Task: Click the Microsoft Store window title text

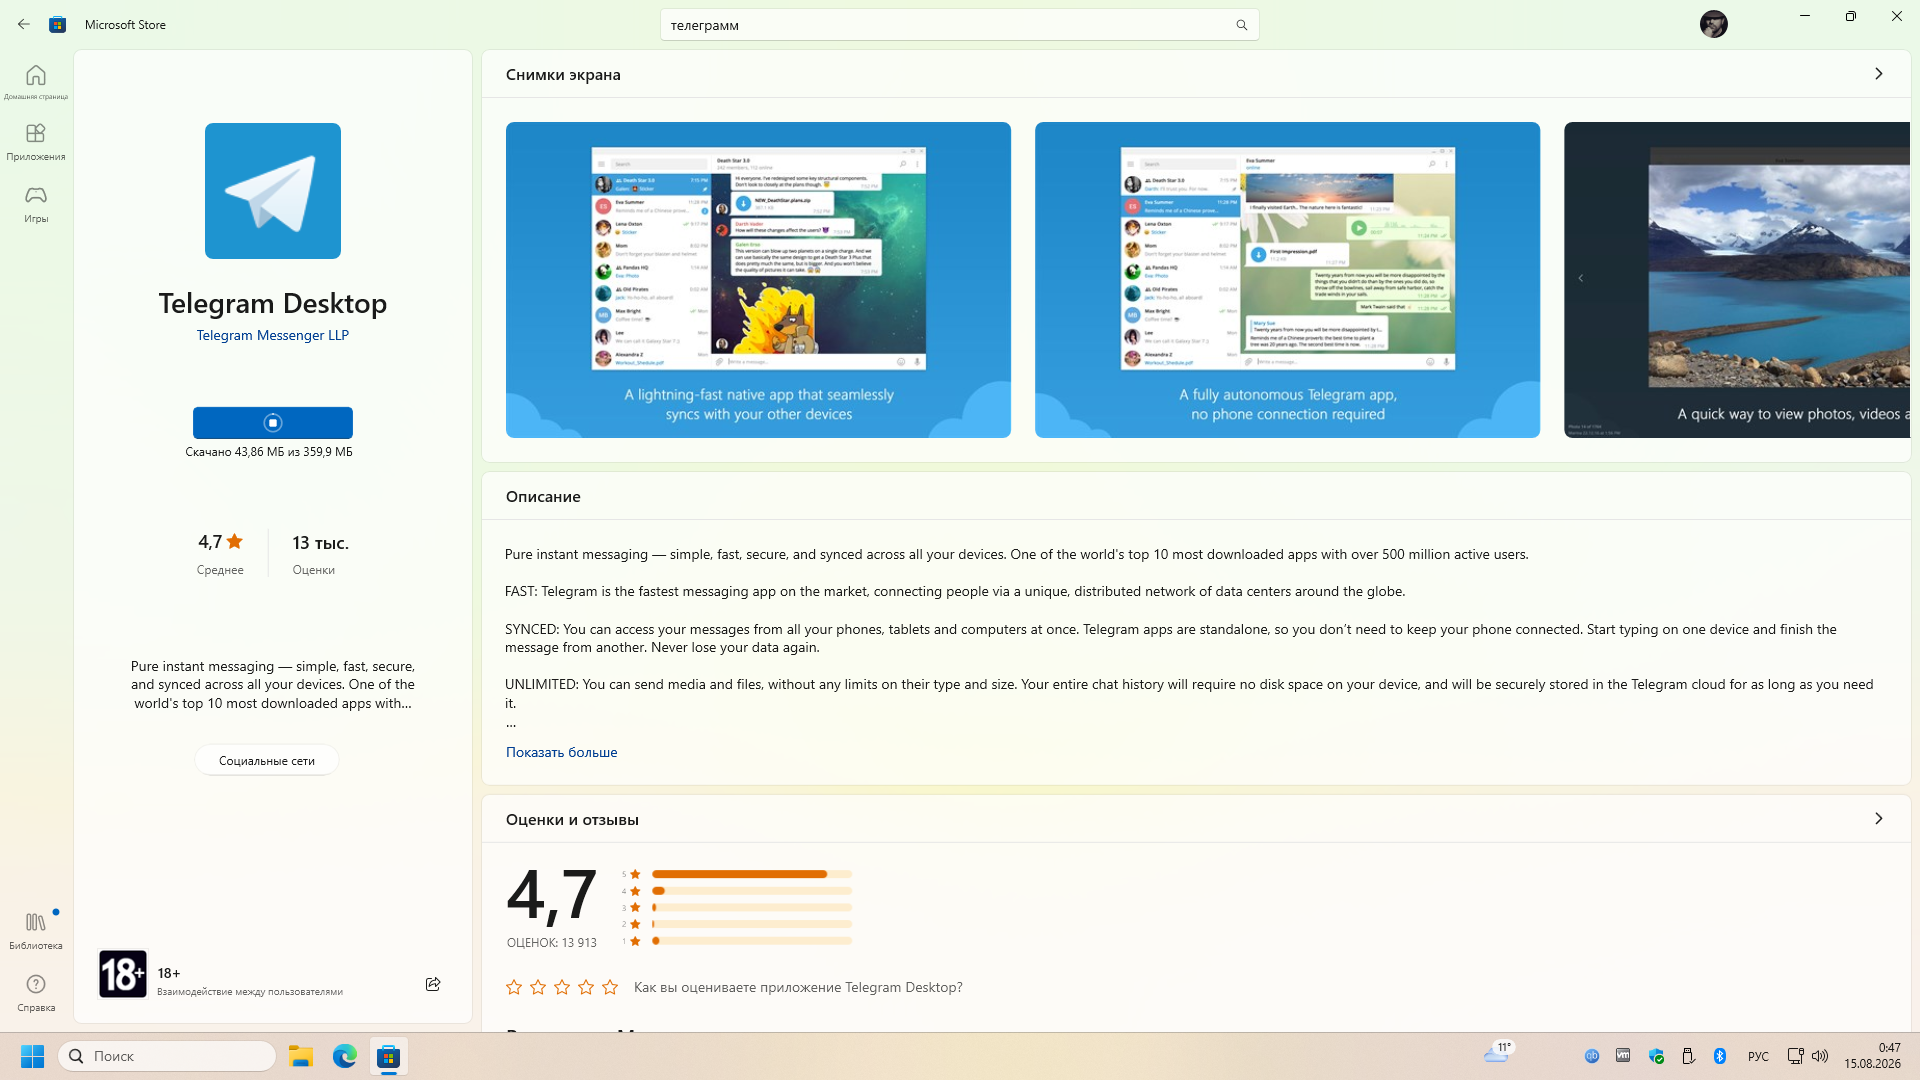Action: click(x=125, y=25)
